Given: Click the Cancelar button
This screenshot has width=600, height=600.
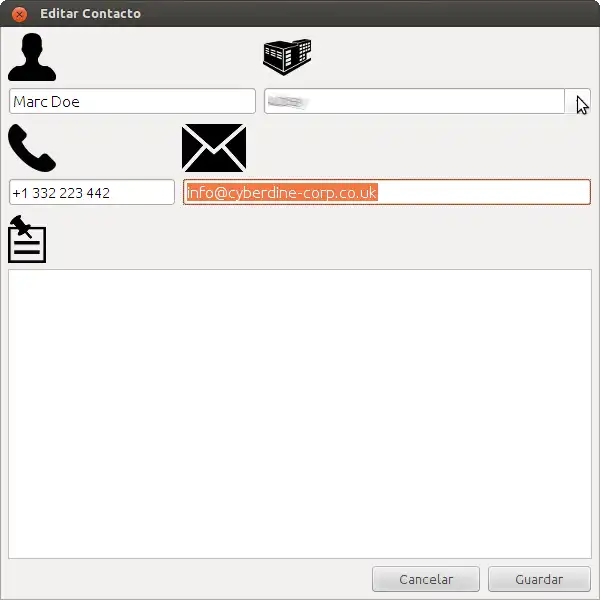Looking at the screenshot, I should 426,579.
